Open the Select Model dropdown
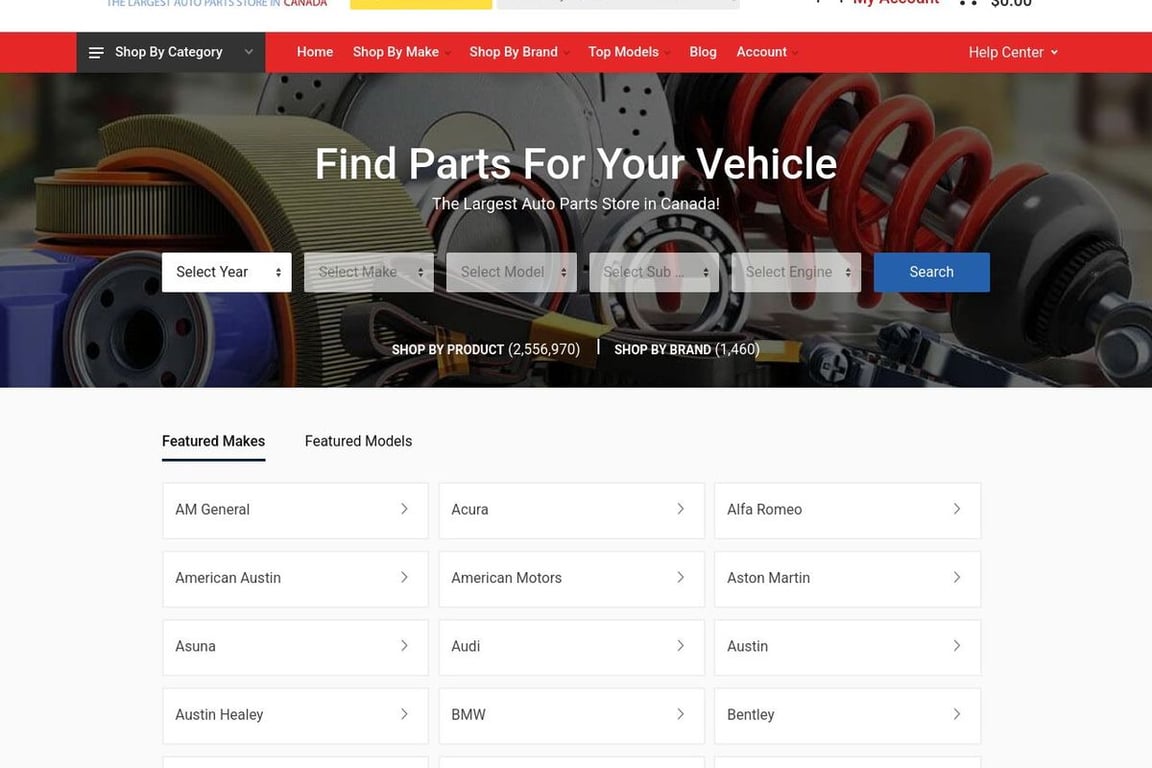This screenshot has width=1152, height=768. click(511, 273)
